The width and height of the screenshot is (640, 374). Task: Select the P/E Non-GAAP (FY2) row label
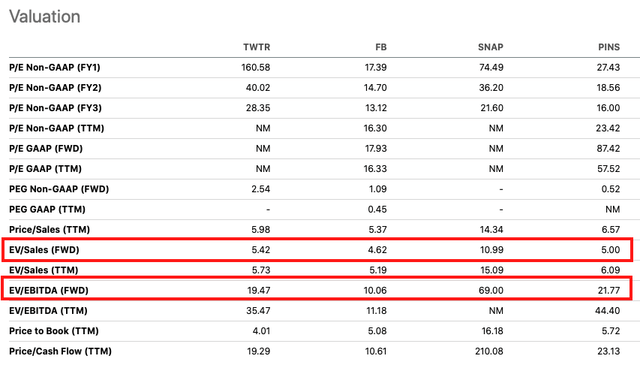pos(55,88)
